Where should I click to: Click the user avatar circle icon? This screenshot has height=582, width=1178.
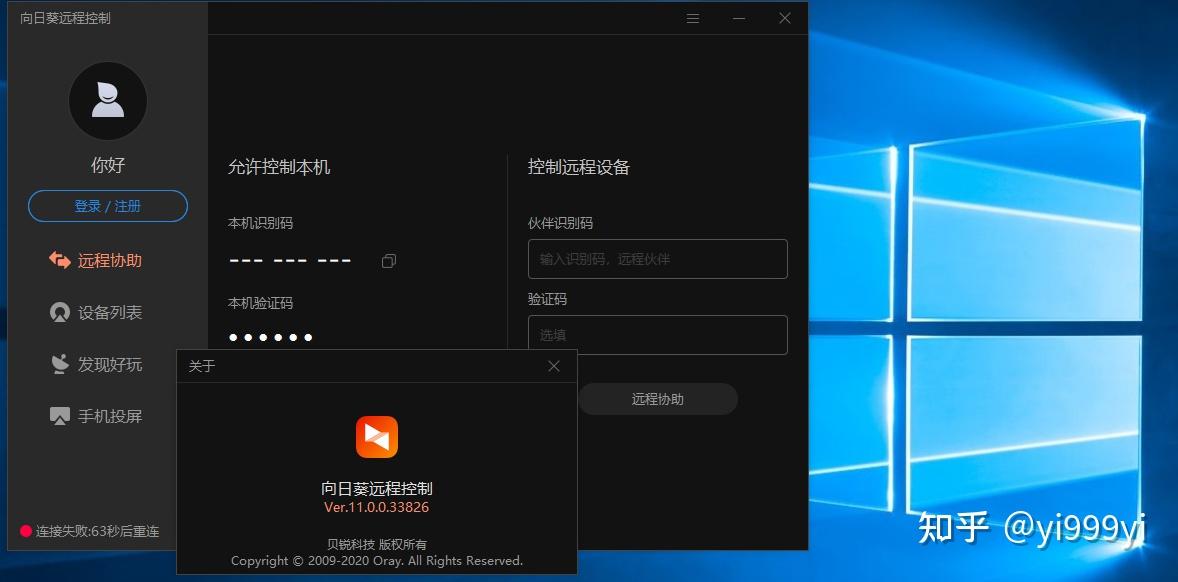107,101
